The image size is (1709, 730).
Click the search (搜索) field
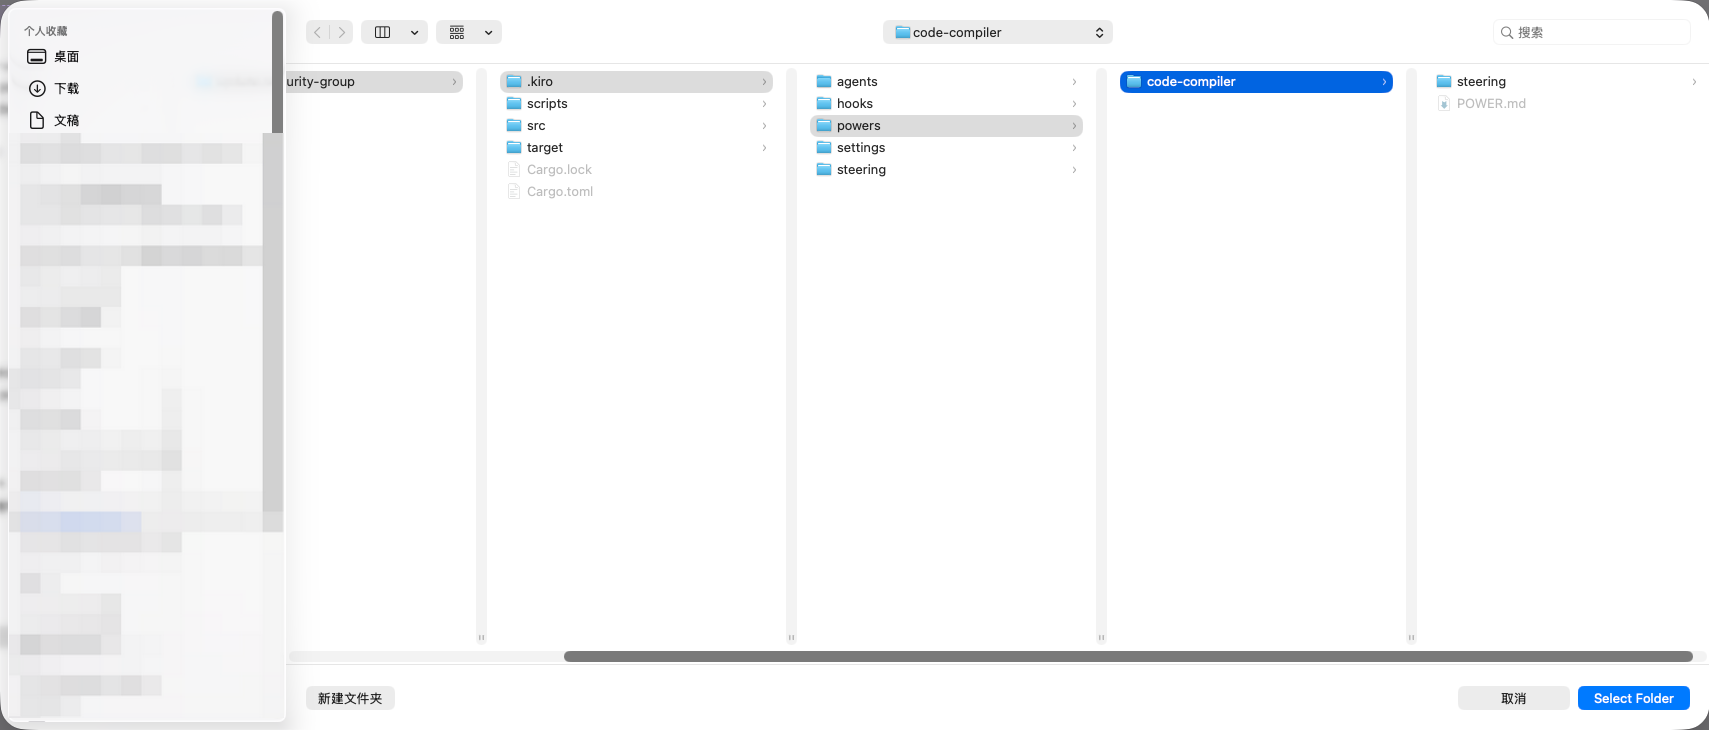click(1598, 33)
